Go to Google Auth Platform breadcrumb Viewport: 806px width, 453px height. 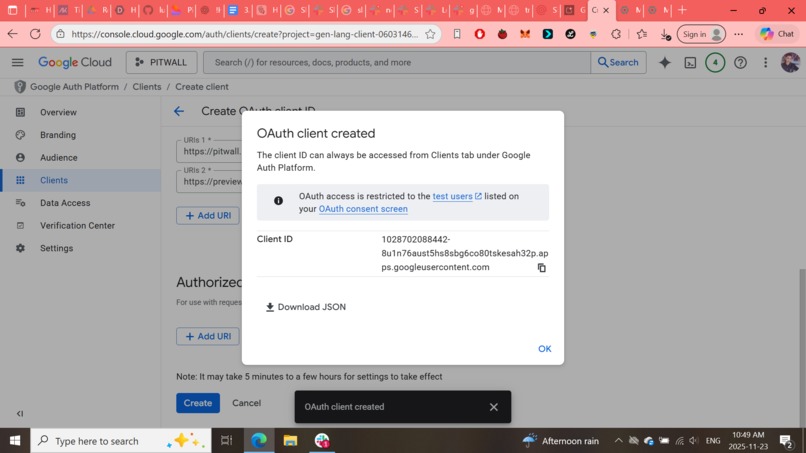[x=74, y=86]
